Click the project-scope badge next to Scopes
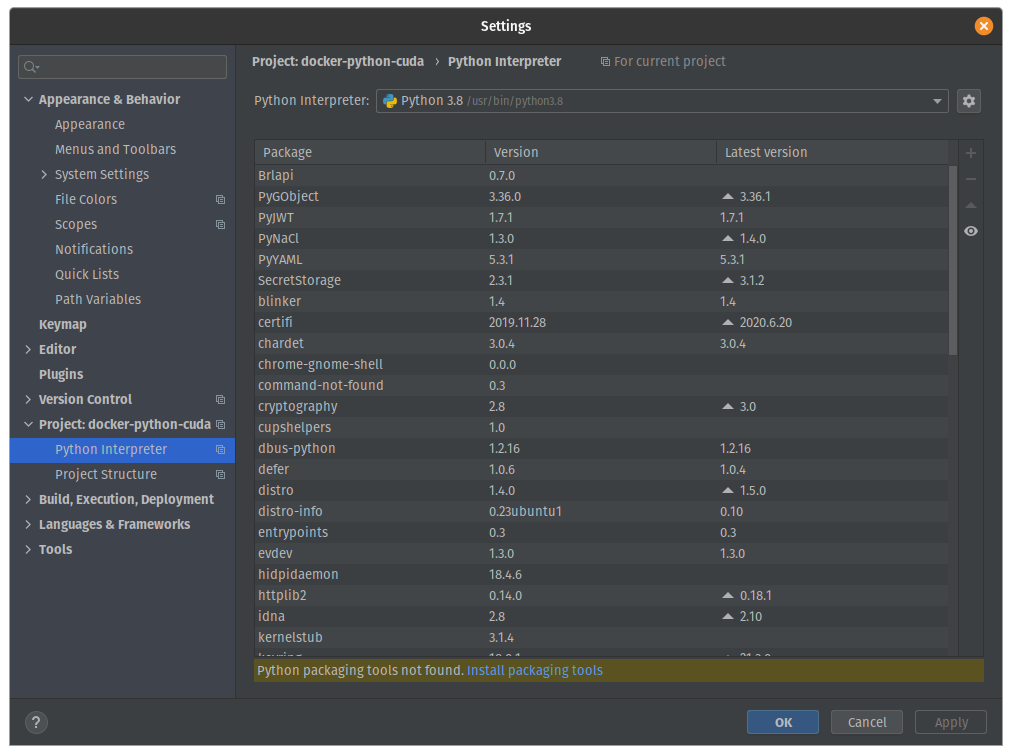Viewport: 1012px width, 755px height. [x=220, y=224]
